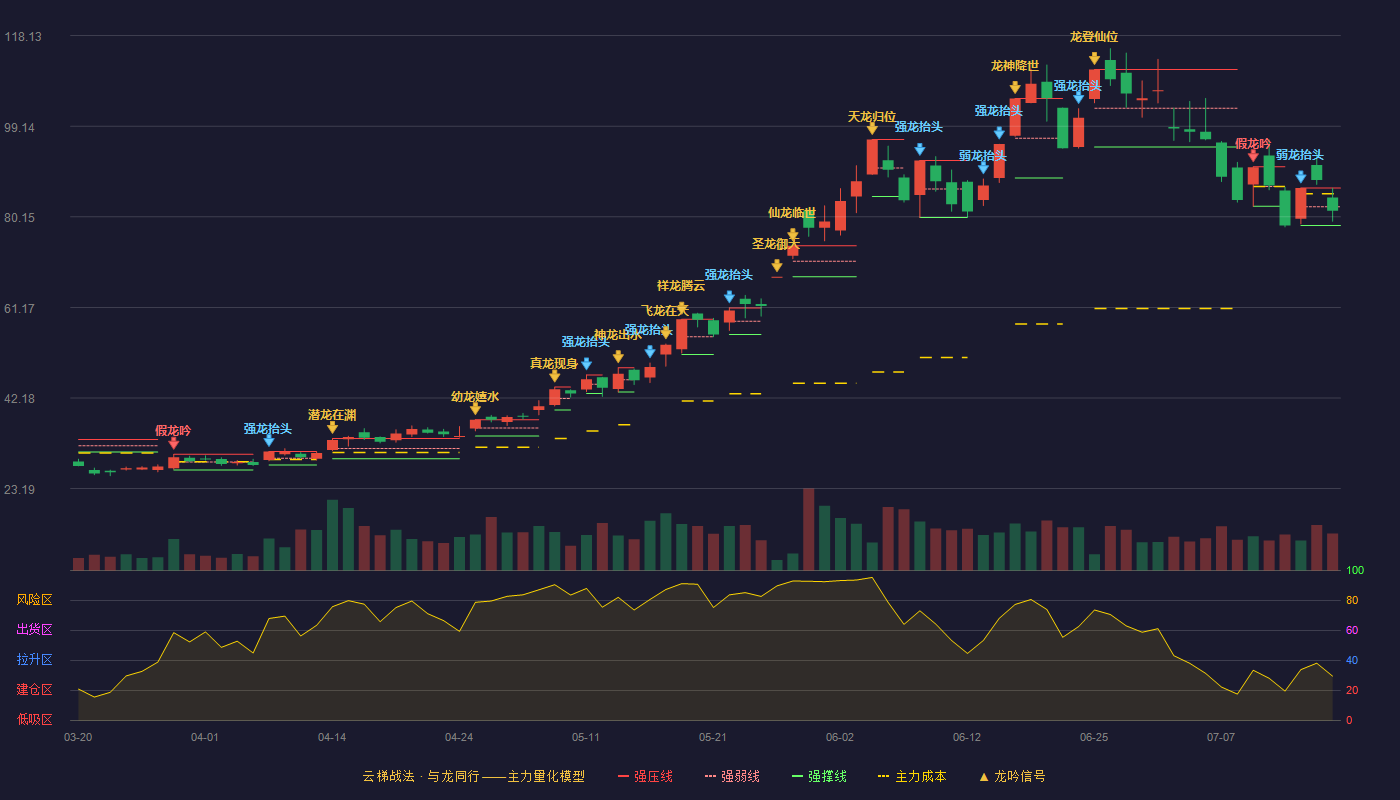This screenshot has width=1400, height=800.
Task: Select the 神龙出水 signal marker
Action: [x=618, y=357]
